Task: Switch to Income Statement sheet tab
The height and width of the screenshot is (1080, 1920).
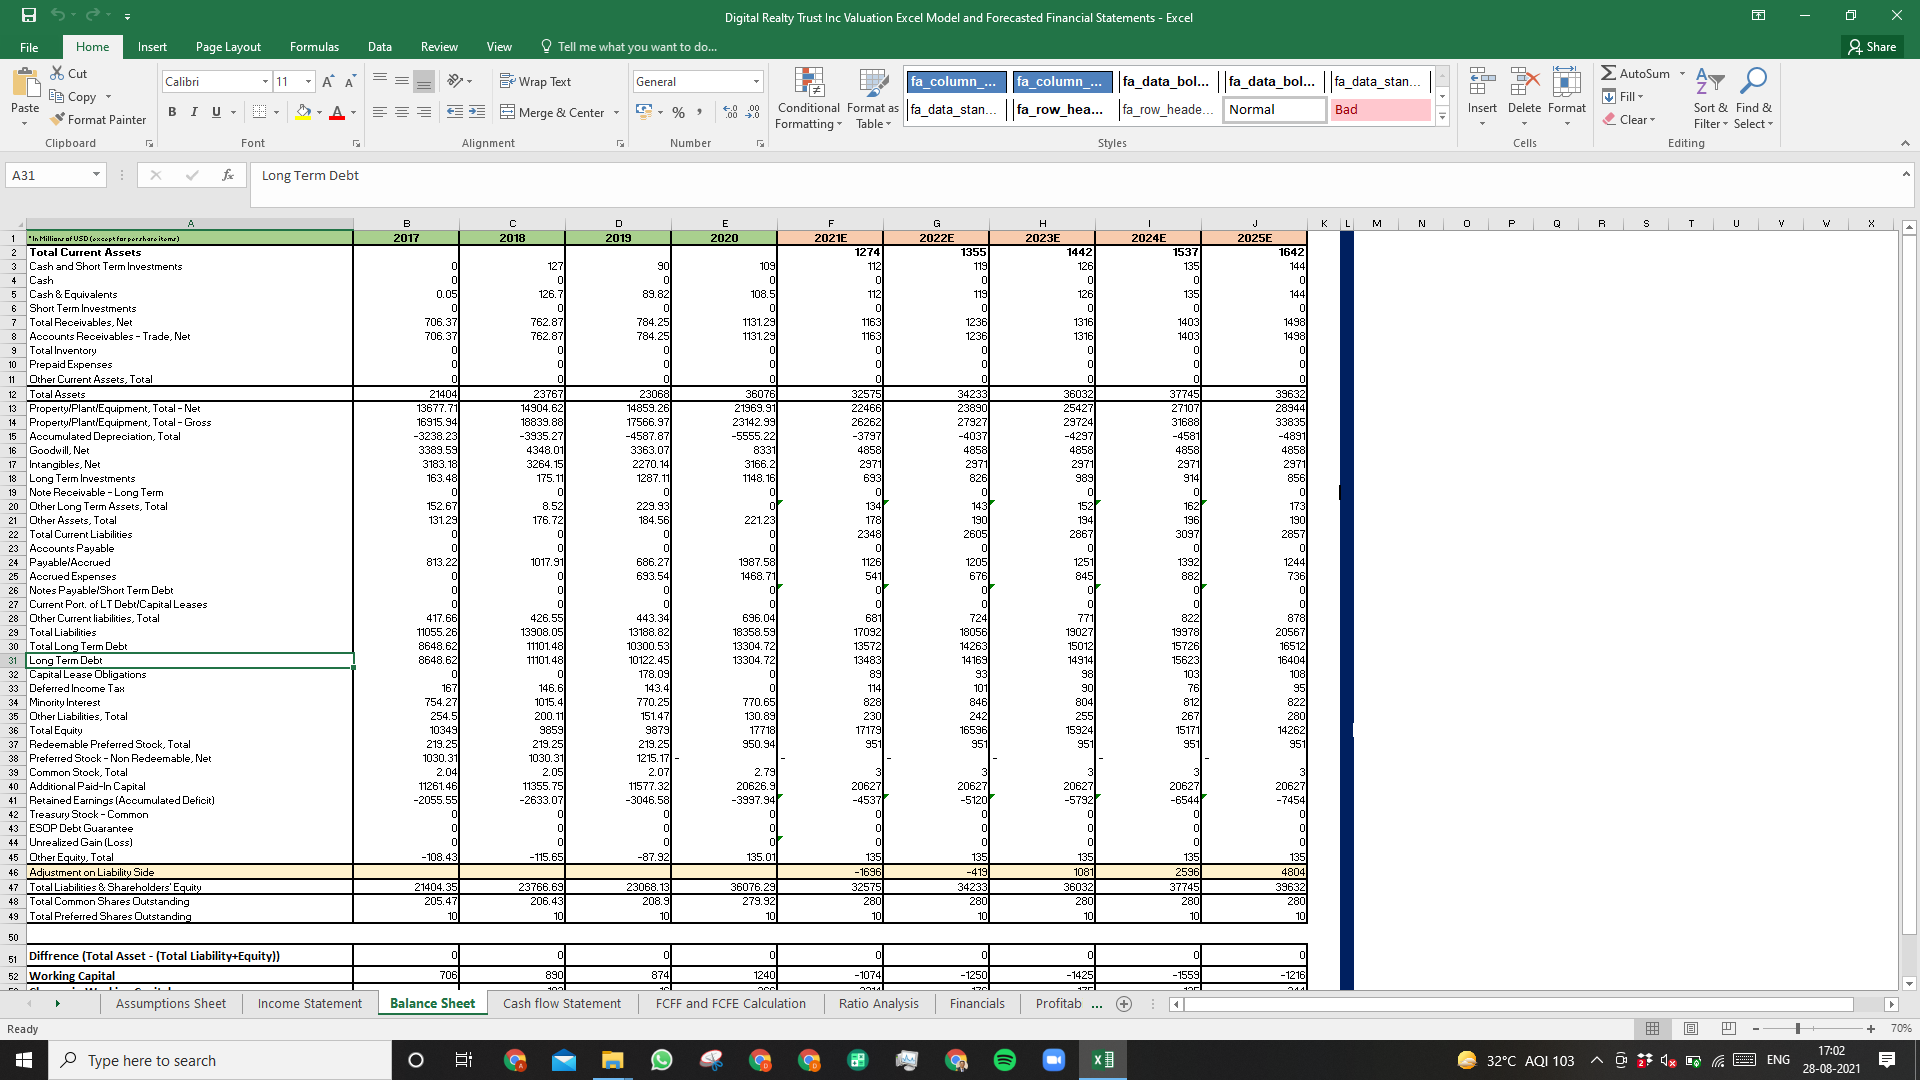Action: (x=310, y=1004)
